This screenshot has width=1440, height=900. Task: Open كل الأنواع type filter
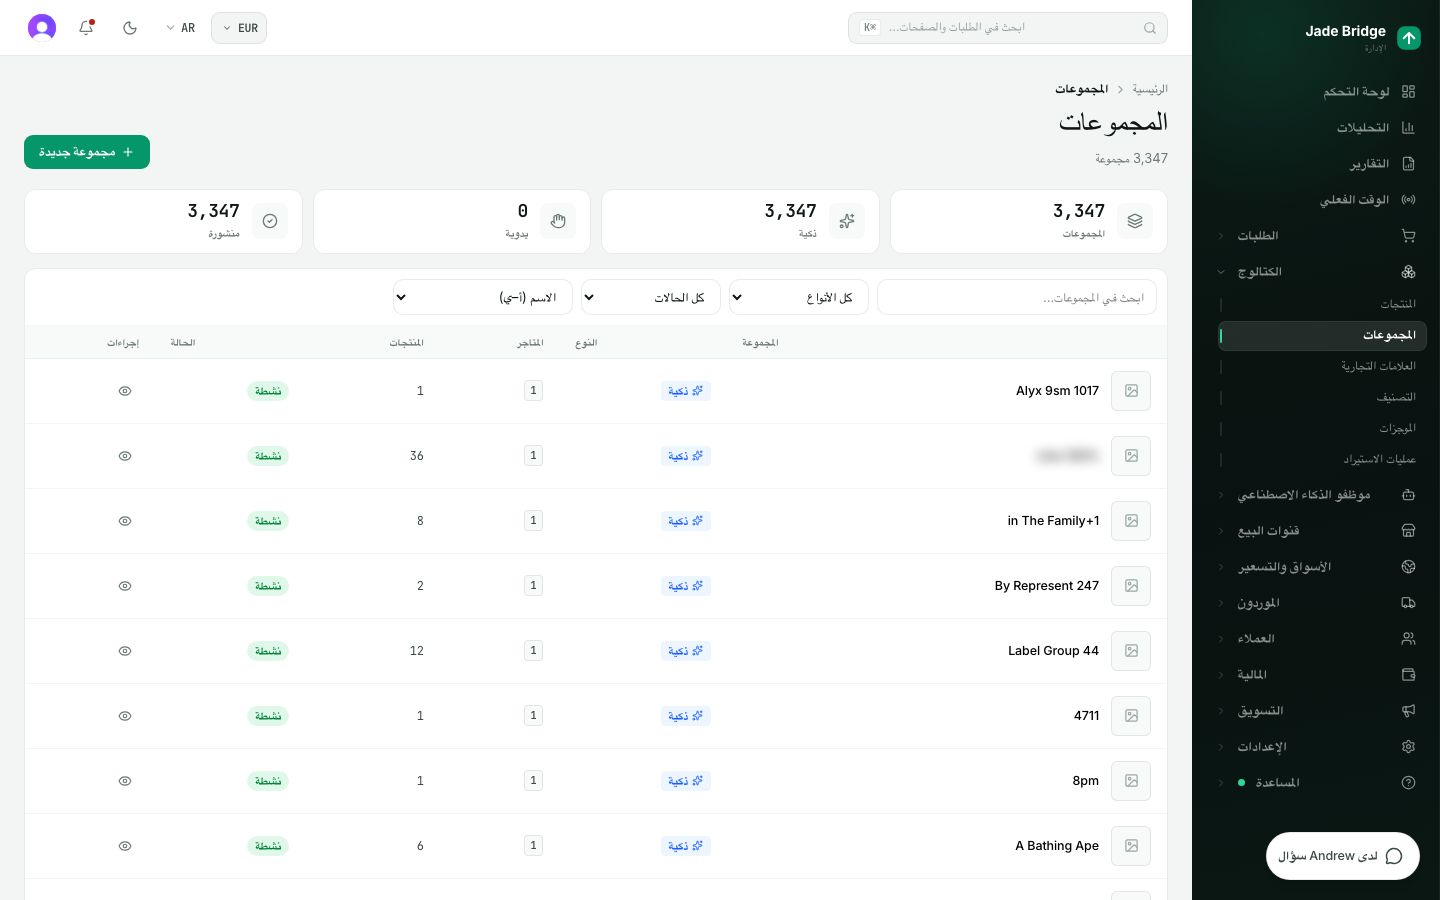tap(799, 298)
